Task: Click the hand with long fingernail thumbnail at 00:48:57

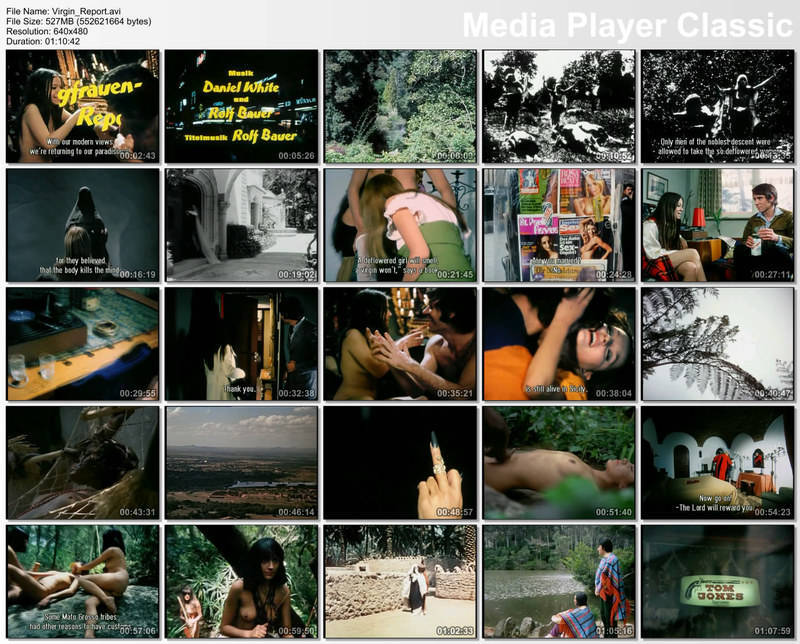Action: click(x=401, y=463)
